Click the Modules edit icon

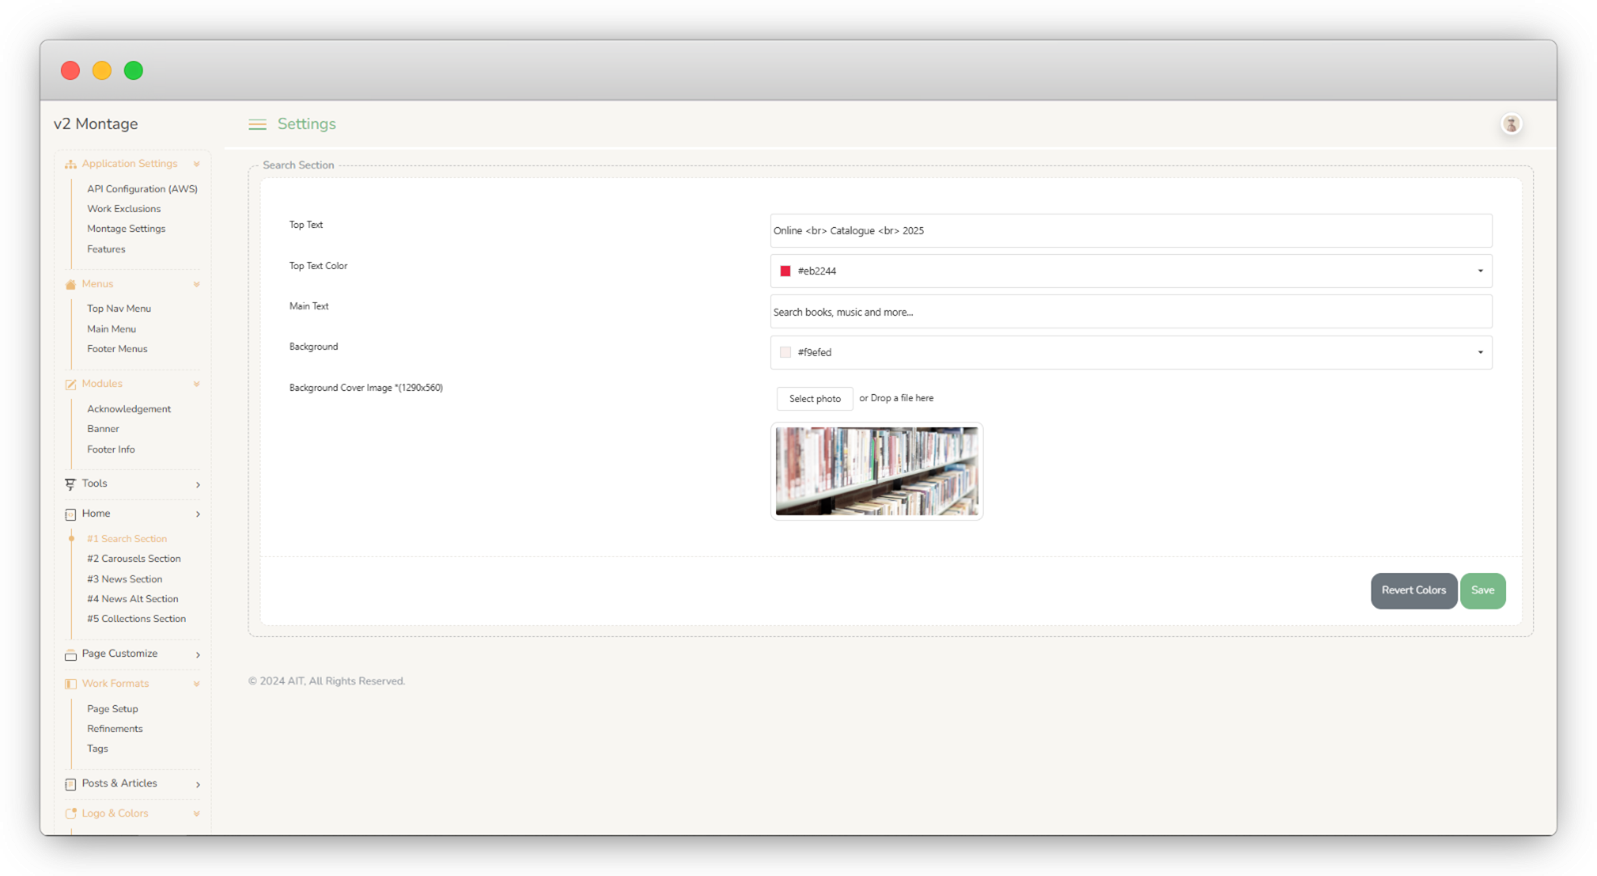(x=70, y=384)
